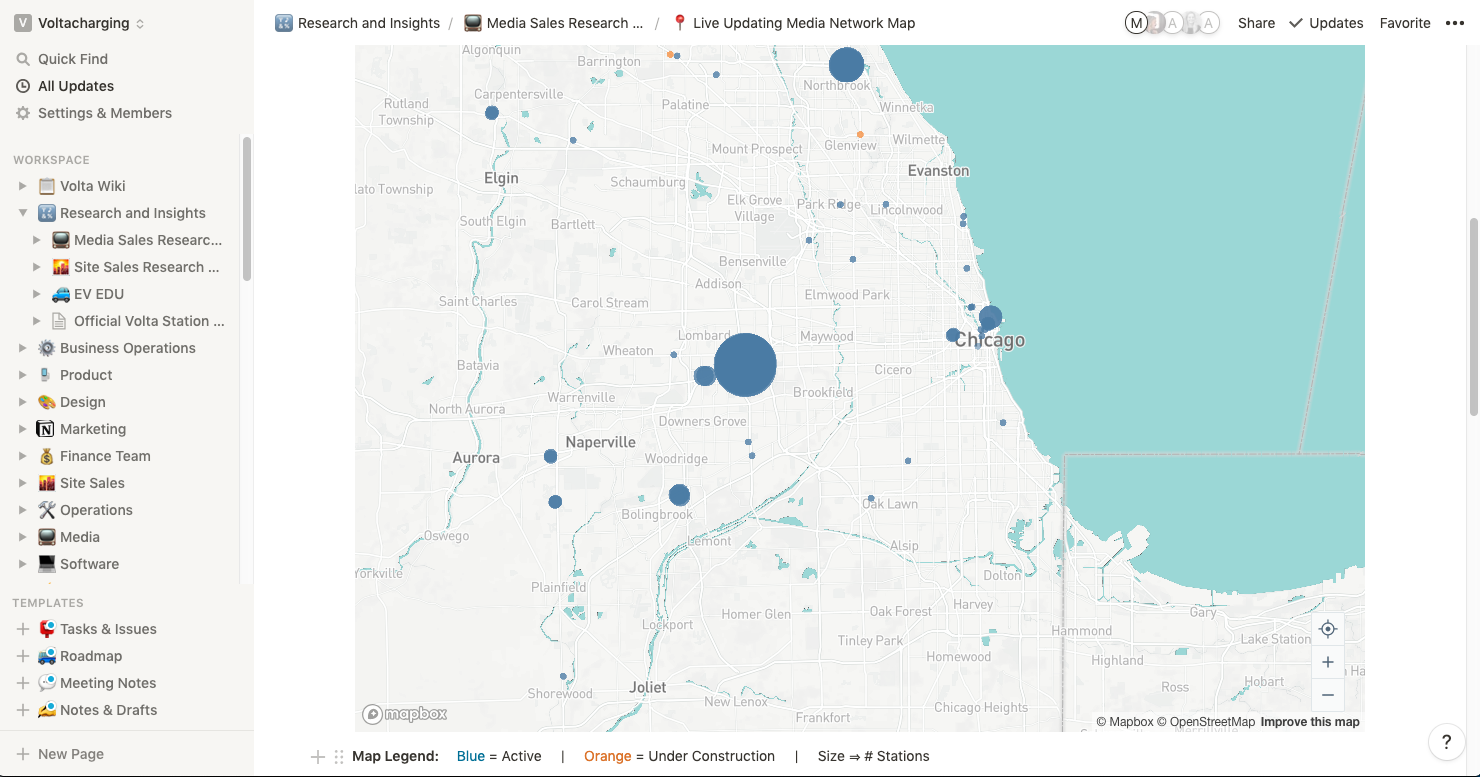Zoom out on the map
The width and height of the screenshot is (1480, 777).
(1328, 695)
